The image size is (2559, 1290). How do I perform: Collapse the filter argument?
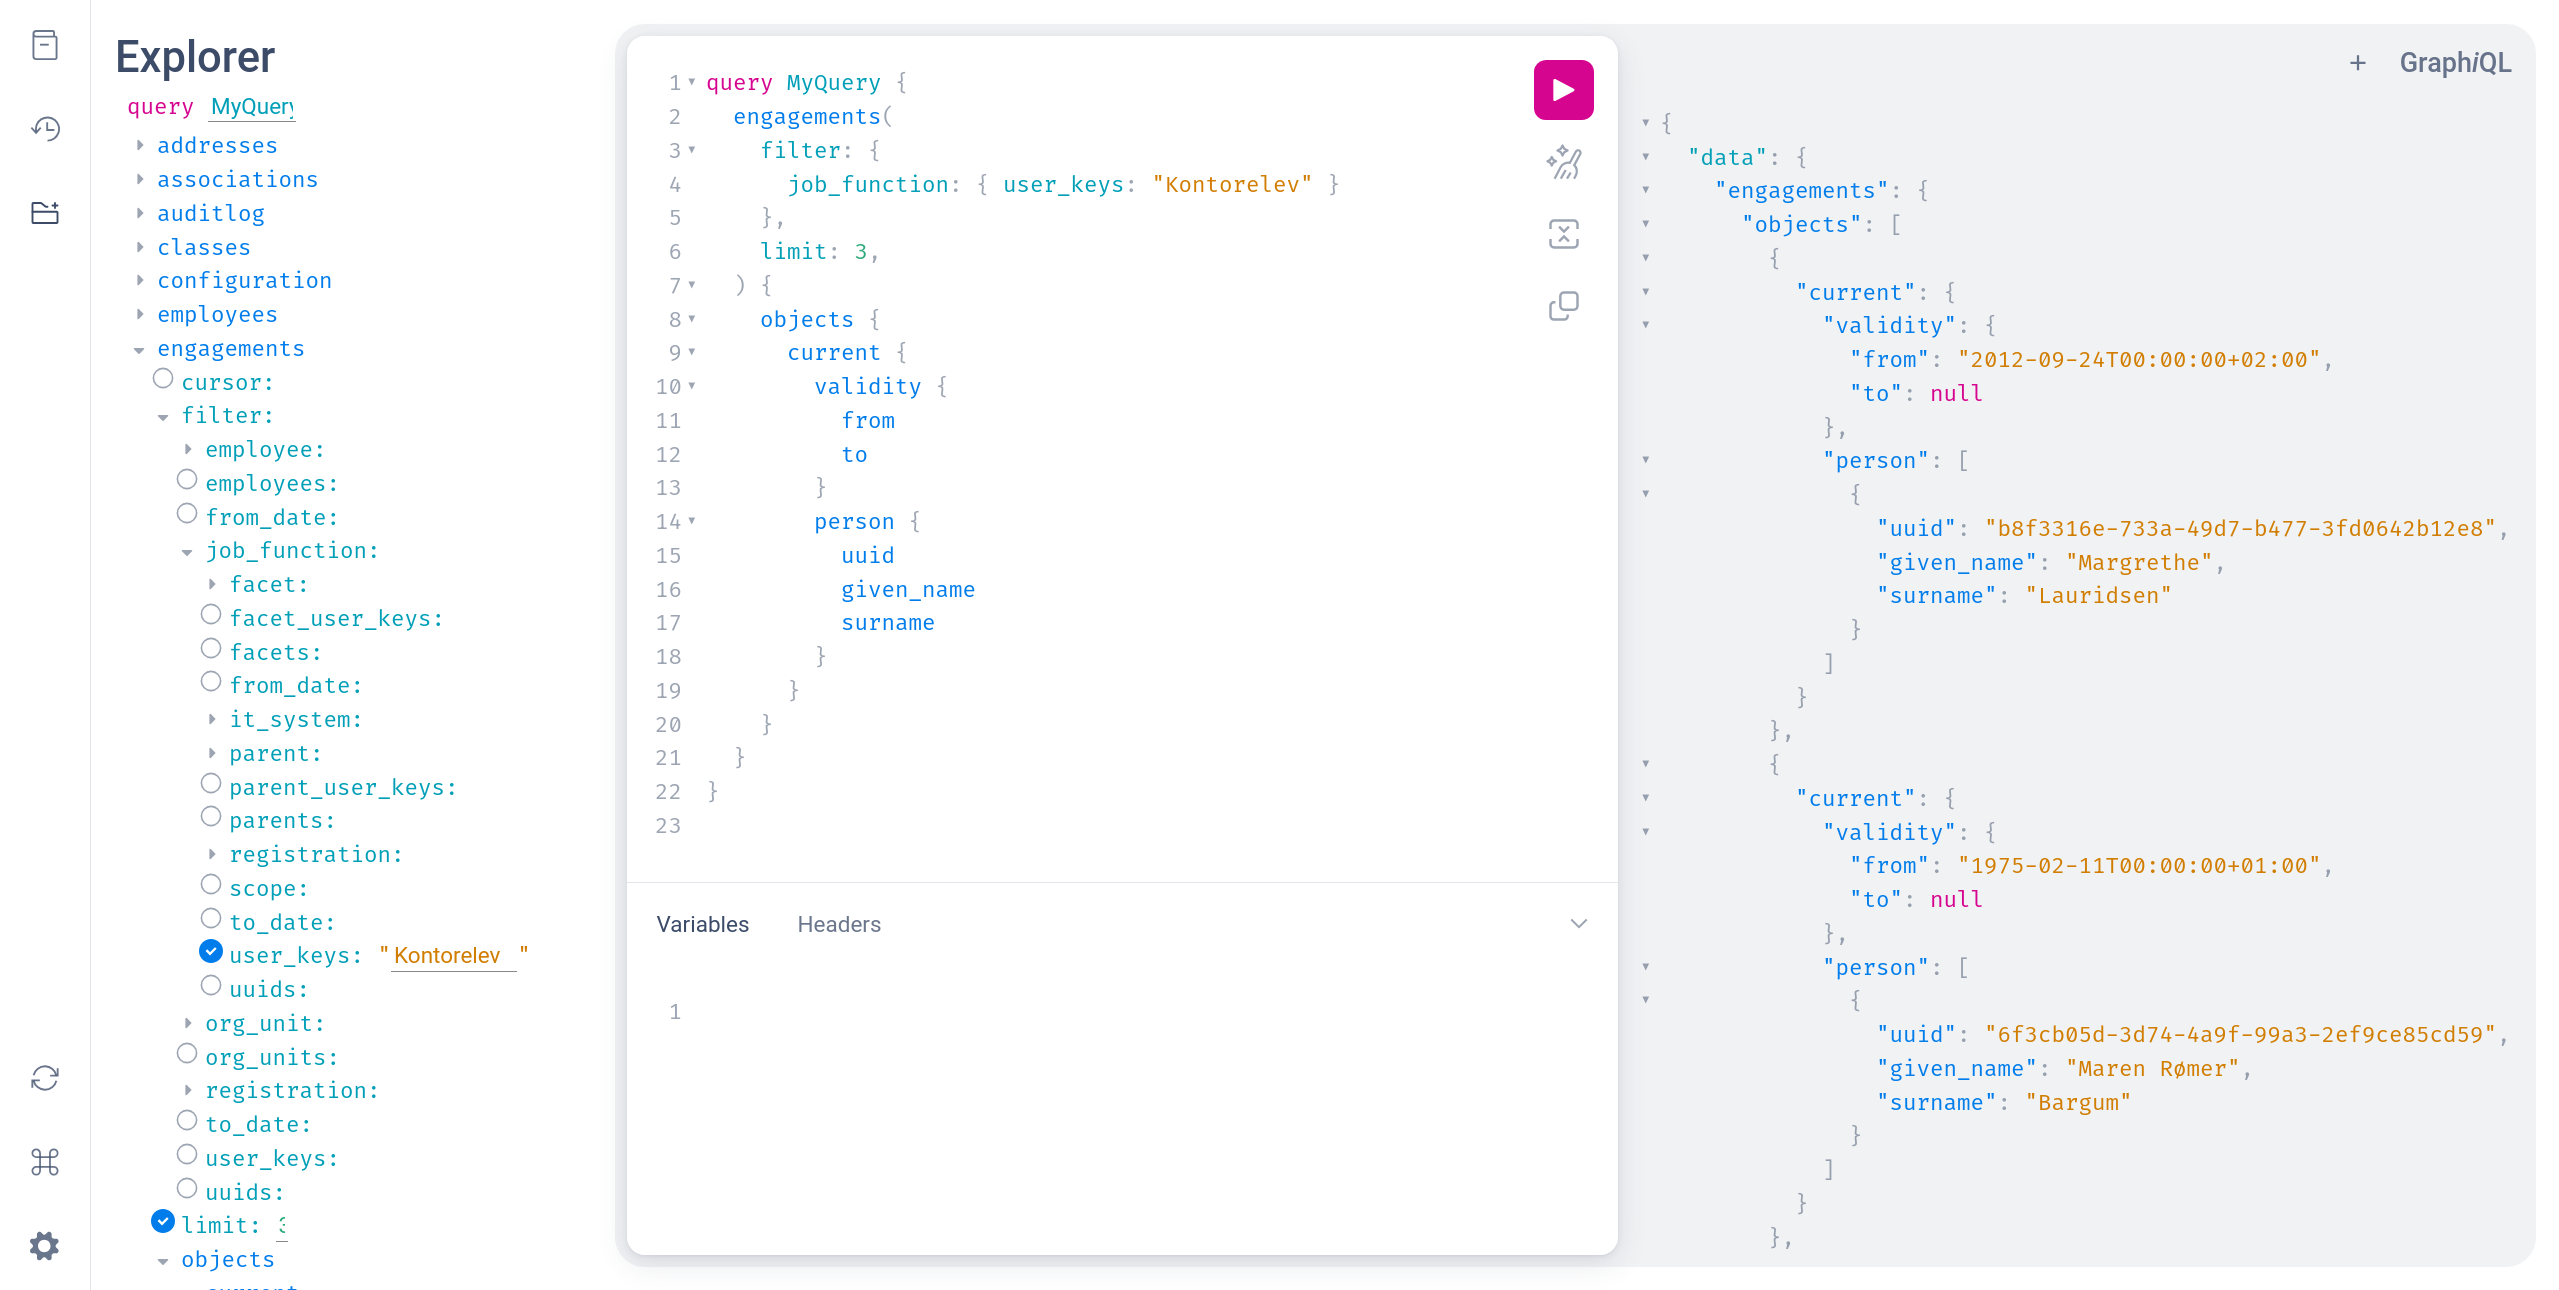tap(164, 417)
